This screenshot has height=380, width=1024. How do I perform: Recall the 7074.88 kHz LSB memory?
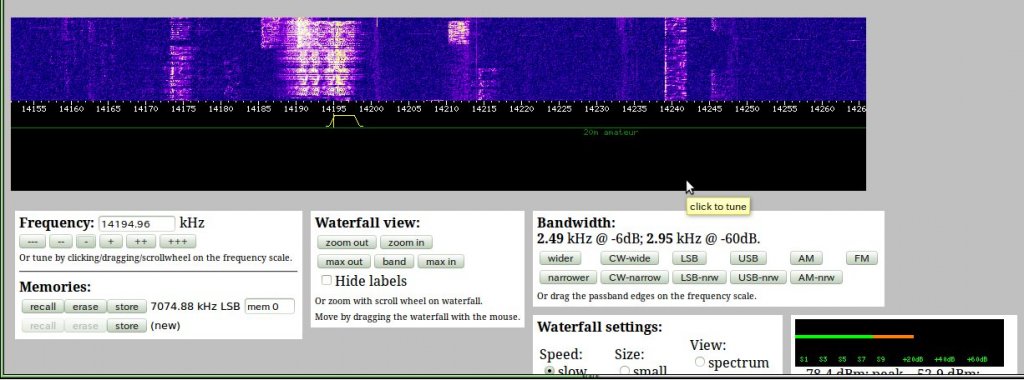tap(42, 307)
